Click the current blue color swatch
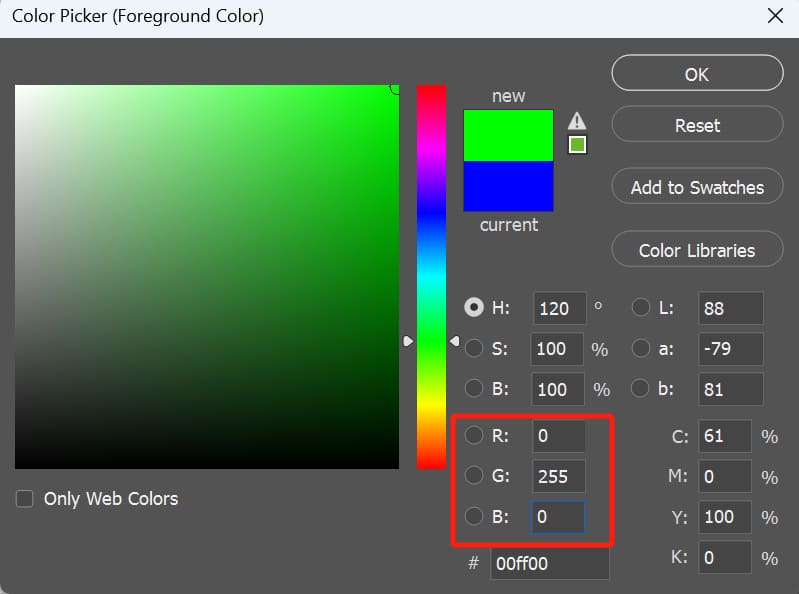The image size is (799, 594). [x=508, y=186]
